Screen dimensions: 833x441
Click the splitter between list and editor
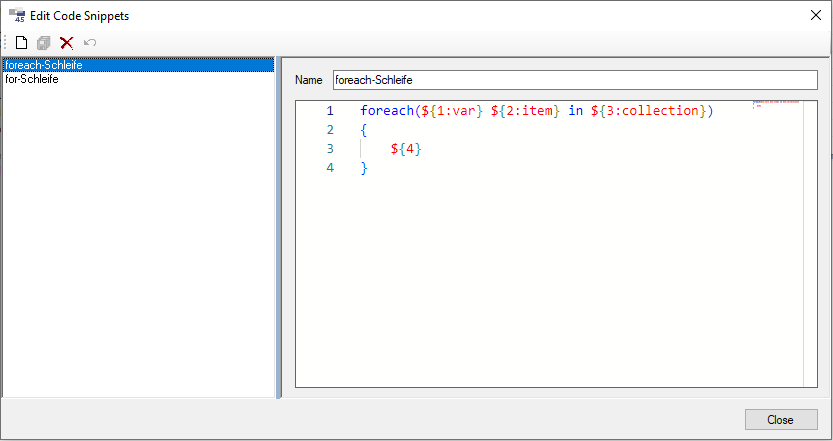(278, 228)
